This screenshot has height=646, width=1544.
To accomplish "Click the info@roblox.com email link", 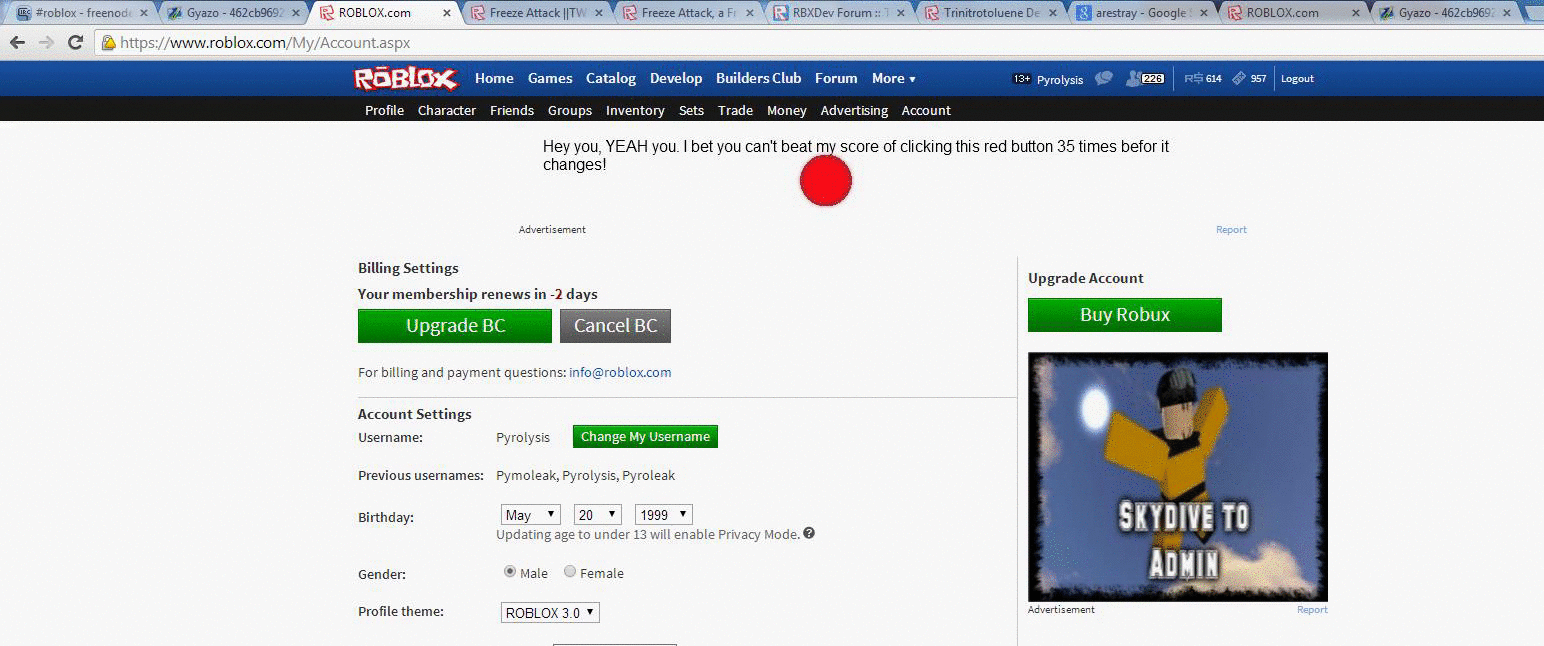I will [x=620, y=372].
